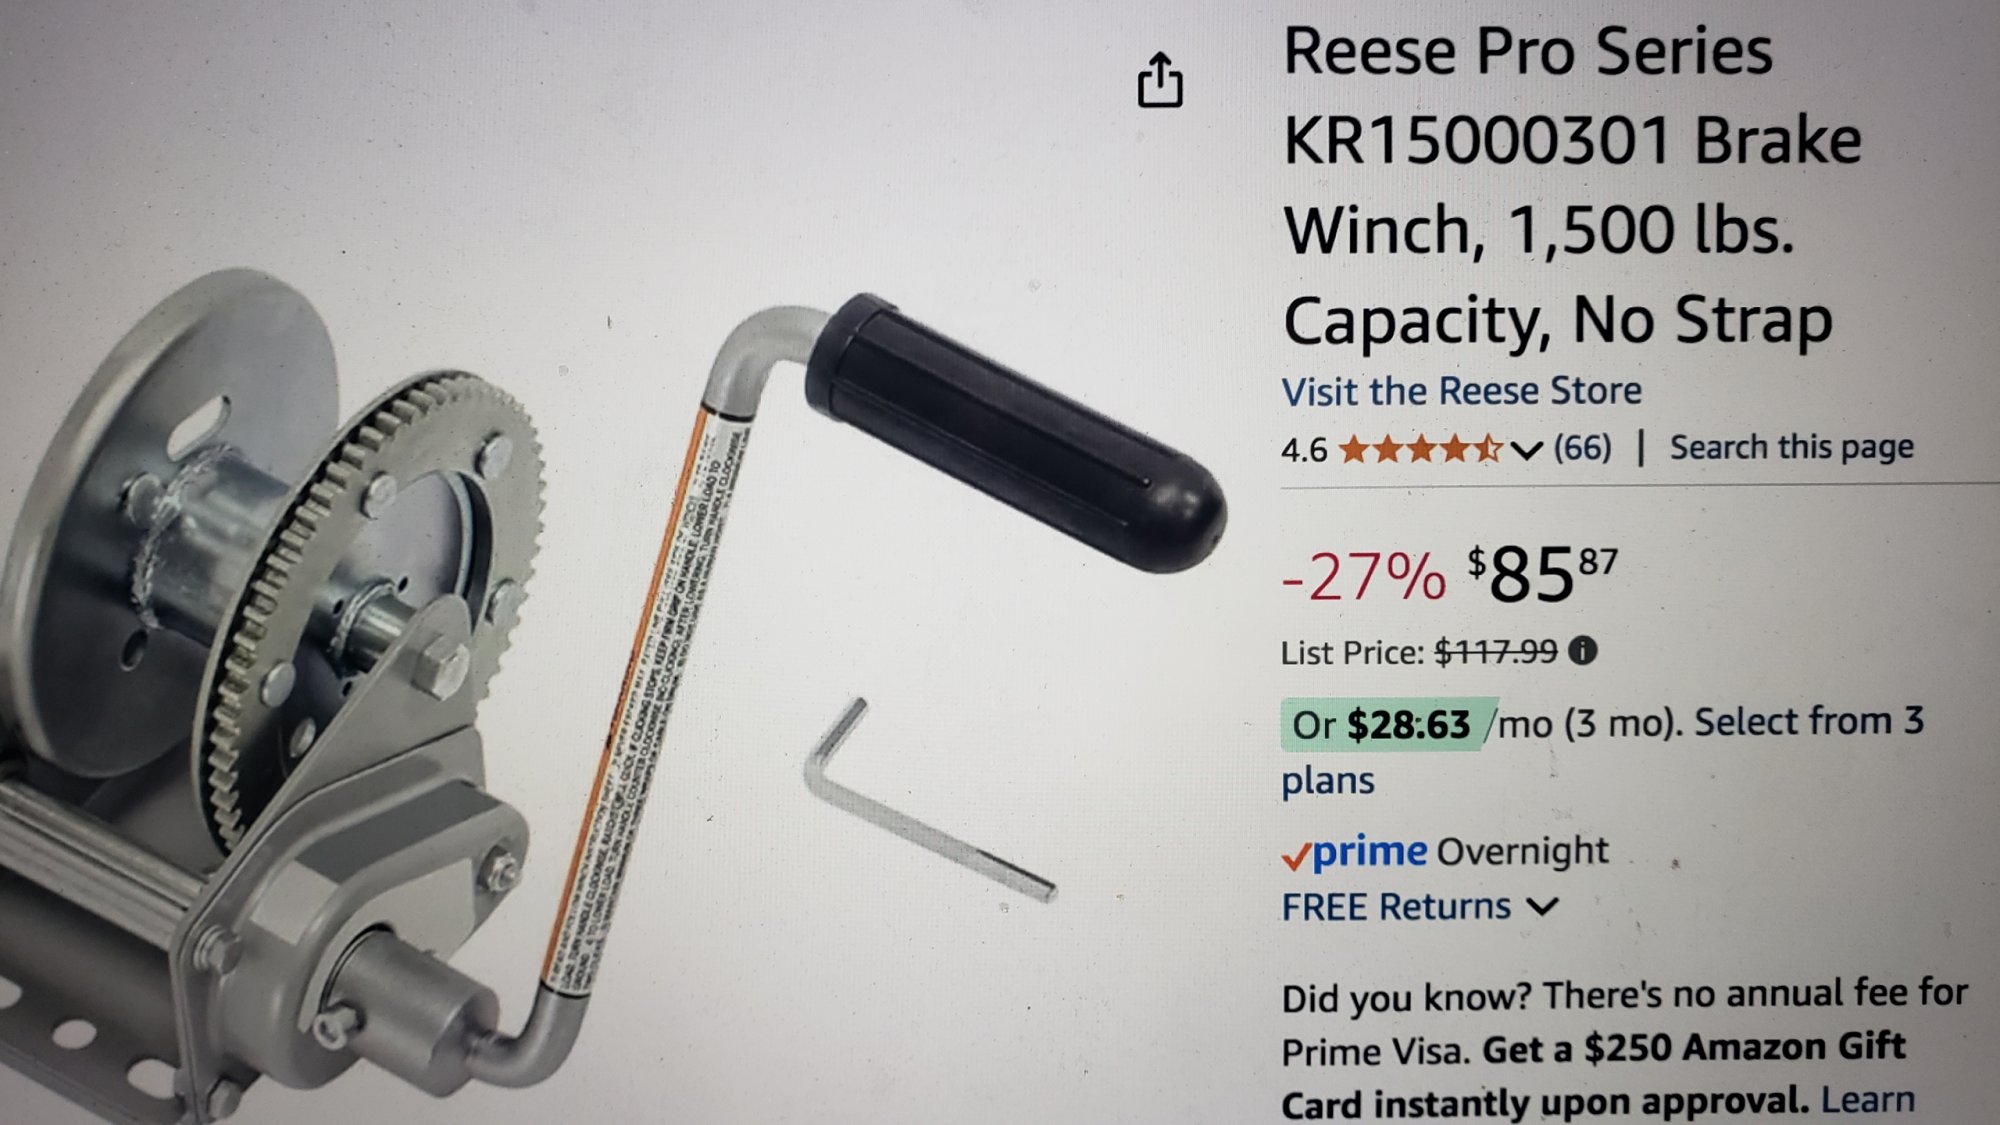Click the Reese Pro Series product title
The height and width of the screenshot is (1125, 2000).
(1572, 185)
